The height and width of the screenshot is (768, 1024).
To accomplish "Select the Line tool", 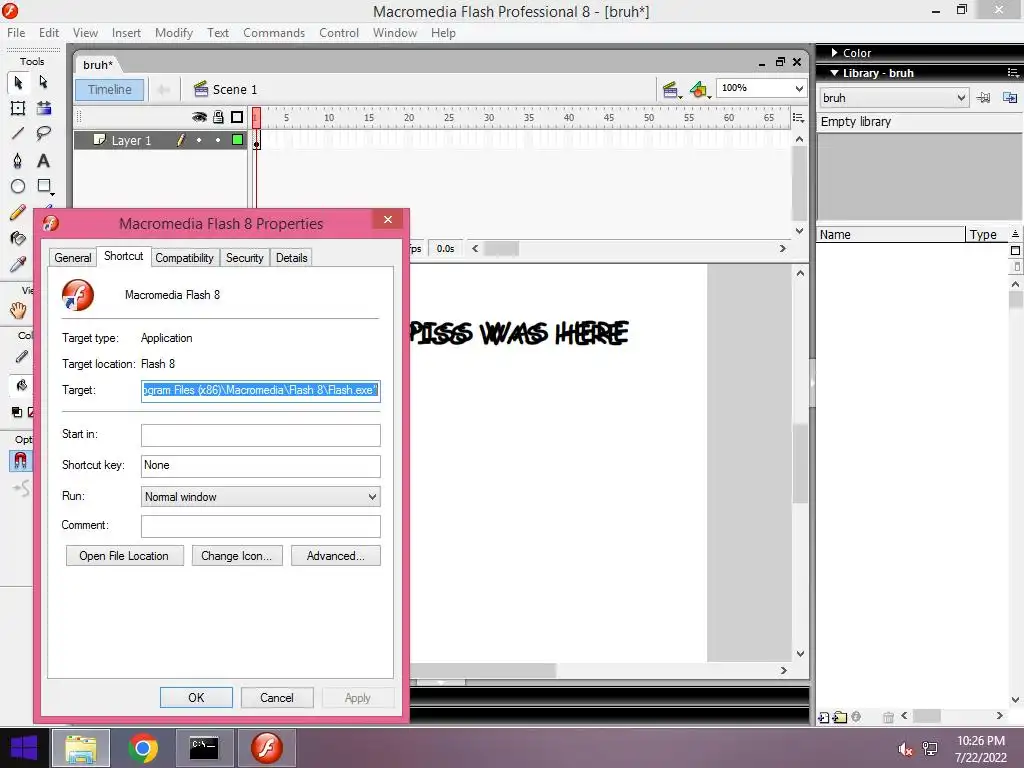I will click(x=18, y=134).
